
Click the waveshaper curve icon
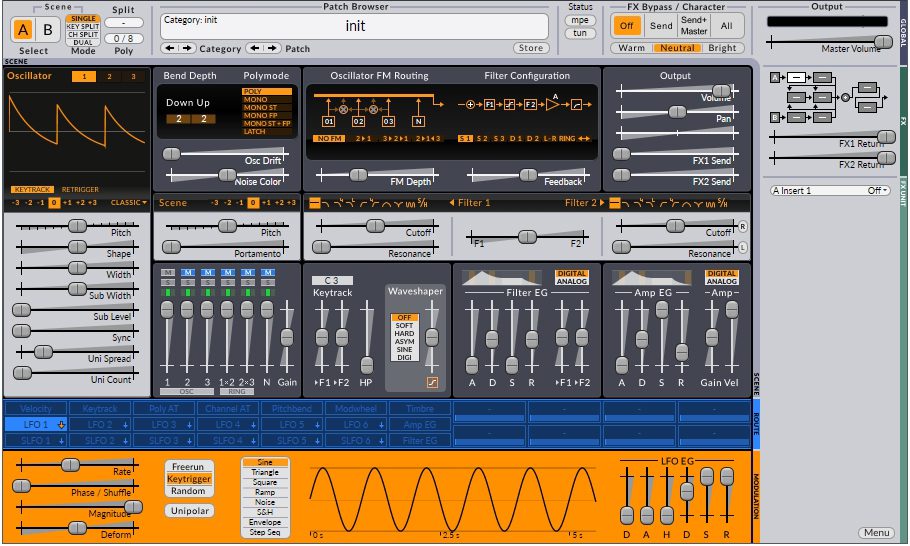[432, 382]
